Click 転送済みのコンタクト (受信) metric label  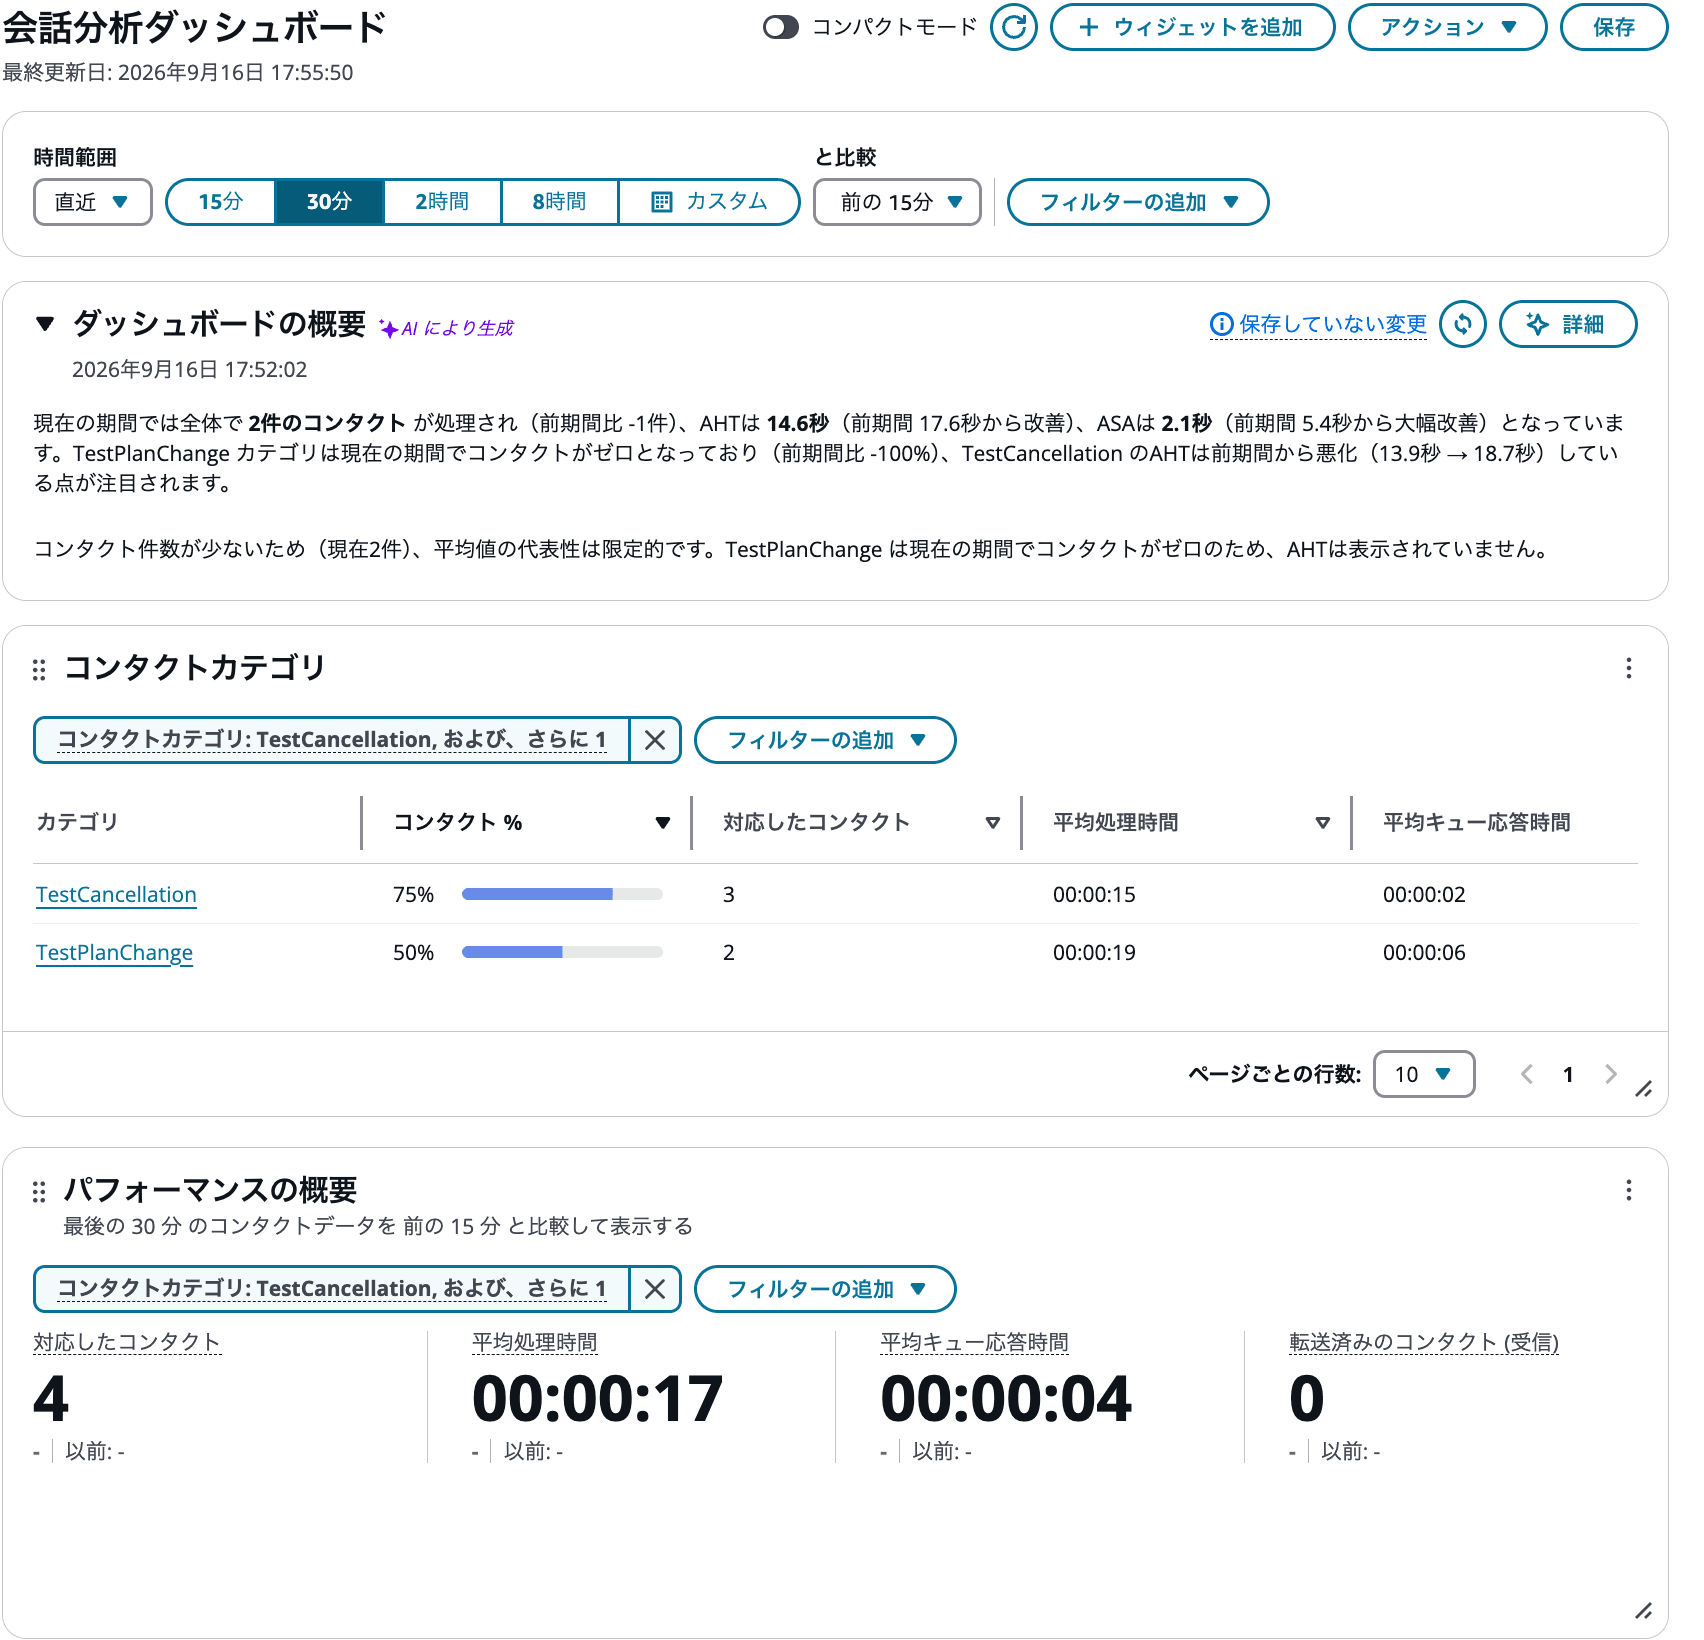[x=1424, y=1342]
